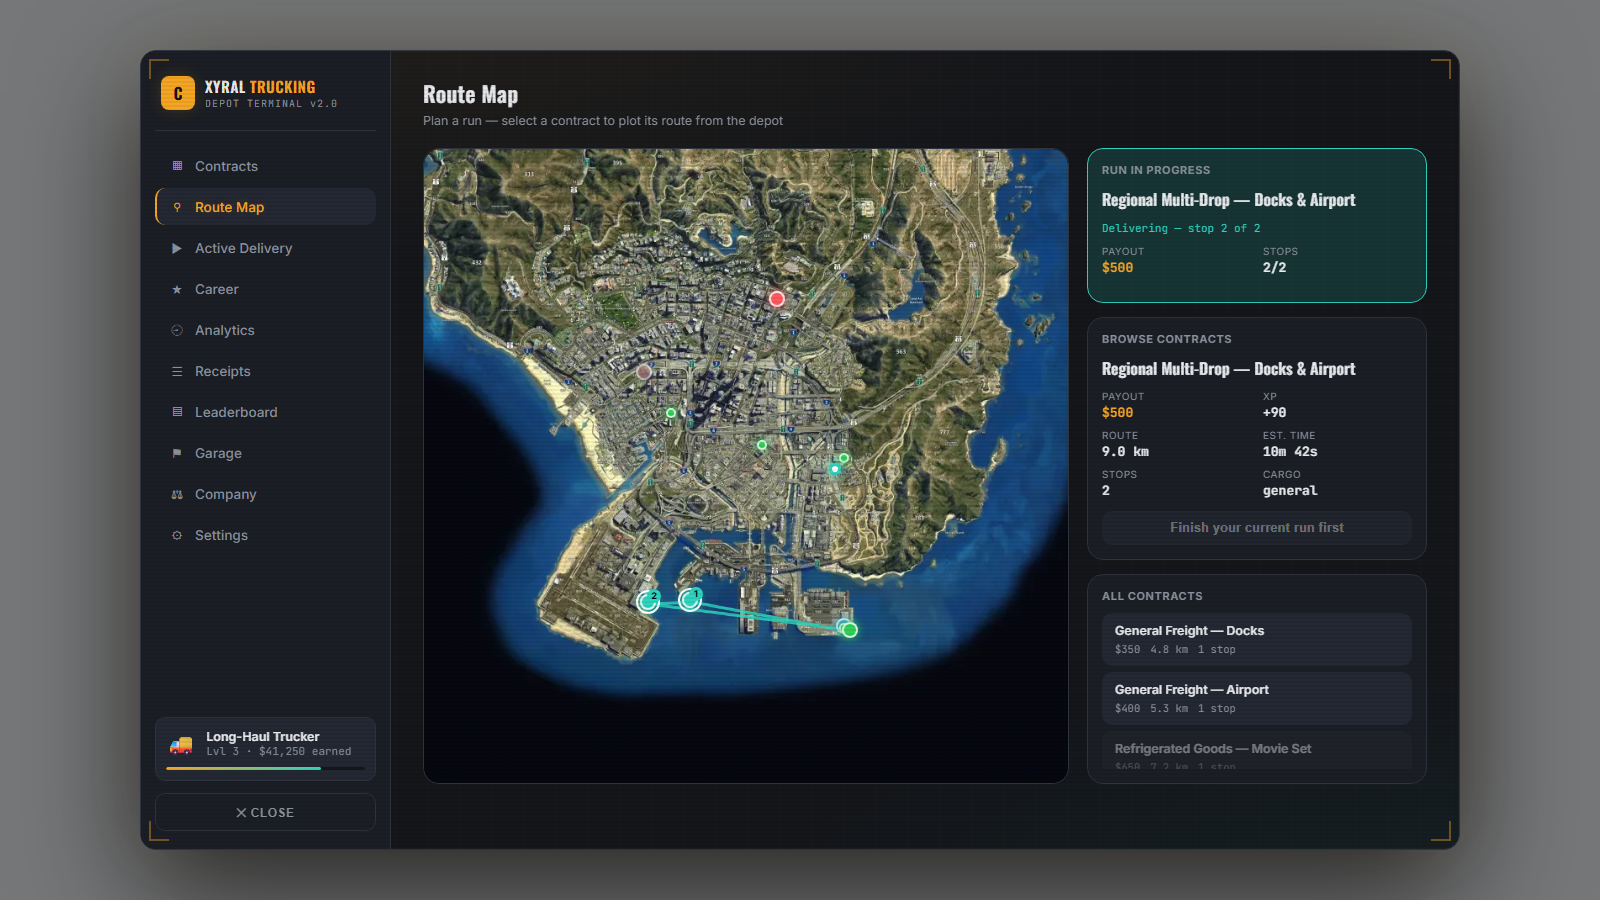Click 'Lvl 3 · $41,250 earned' text
This screenshot has height=900, width=1600.
click(x=279, y=752)
